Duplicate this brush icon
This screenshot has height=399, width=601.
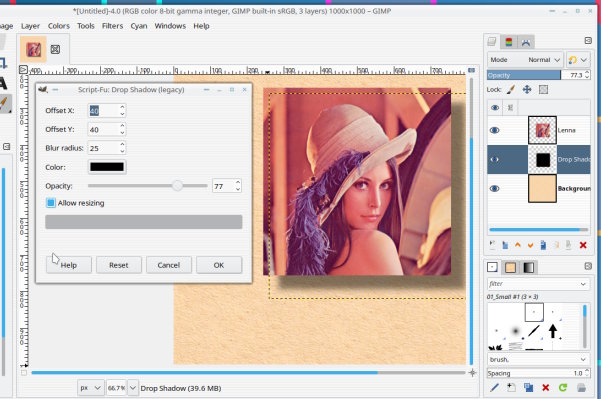pyautogui.click(x=529, y=388)
